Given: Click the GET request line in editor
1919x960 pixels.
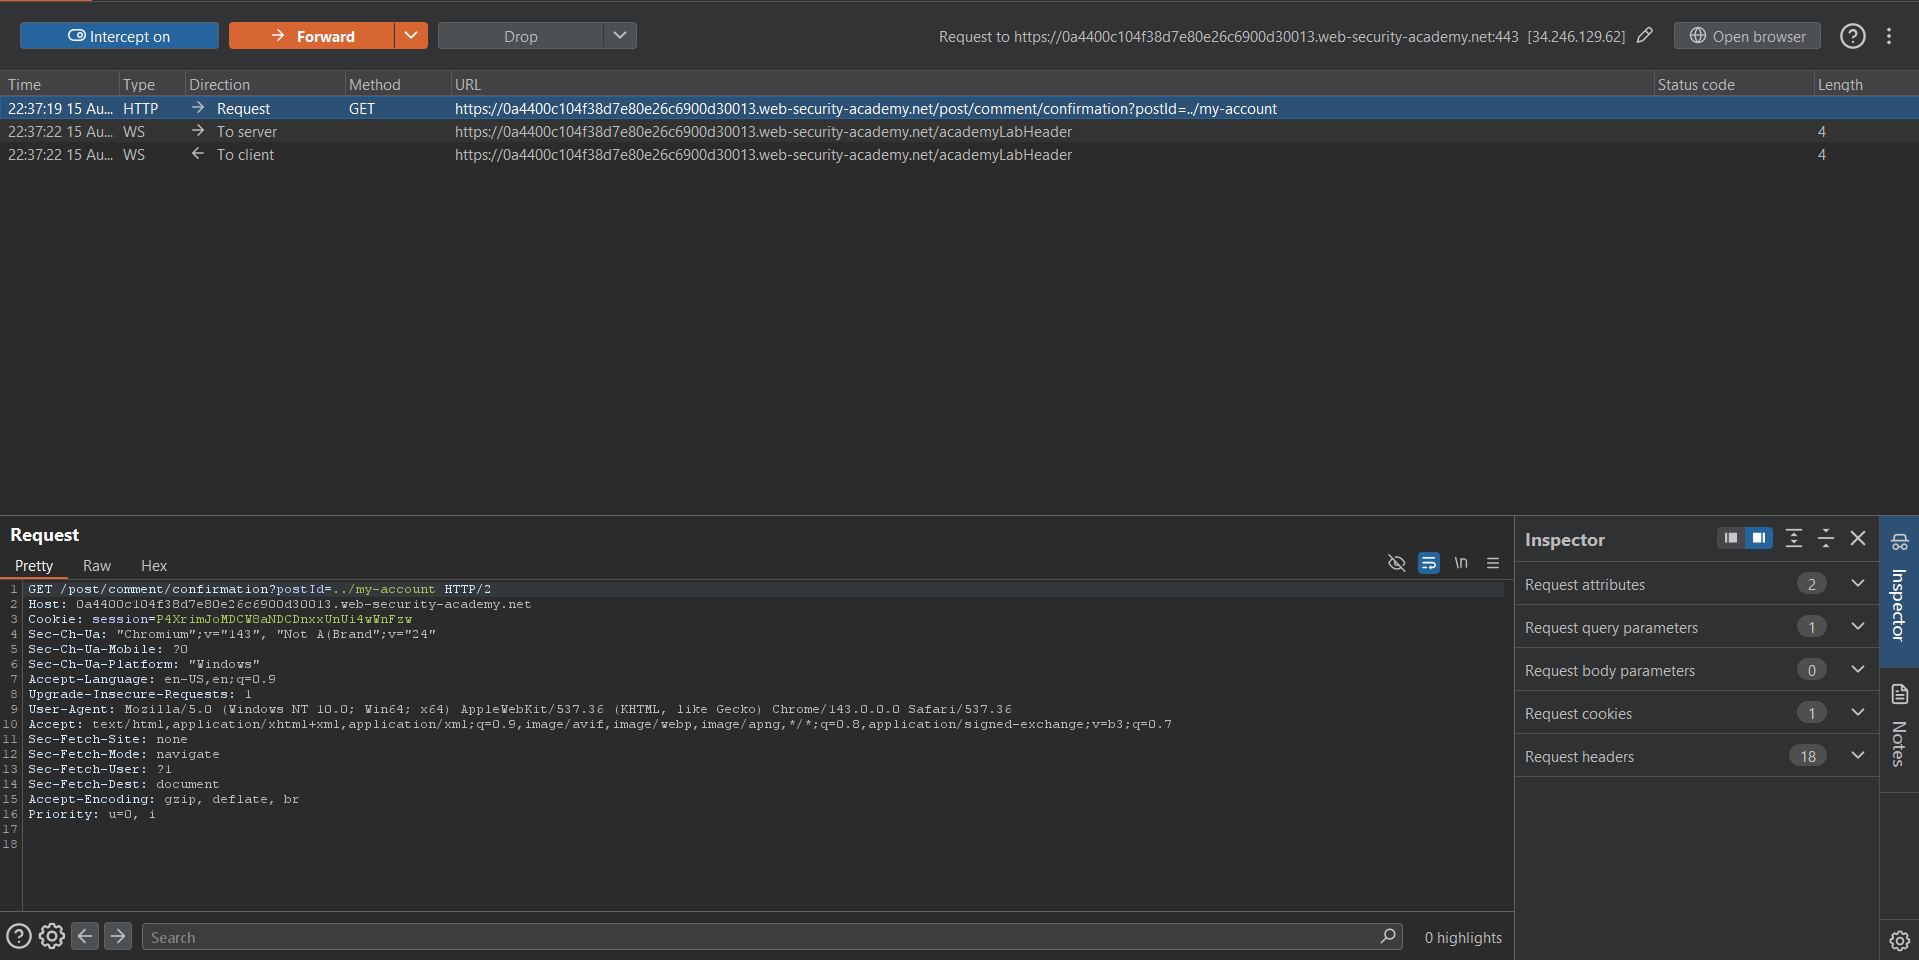Looking at the screenshot, I should [x=260, y=589].
